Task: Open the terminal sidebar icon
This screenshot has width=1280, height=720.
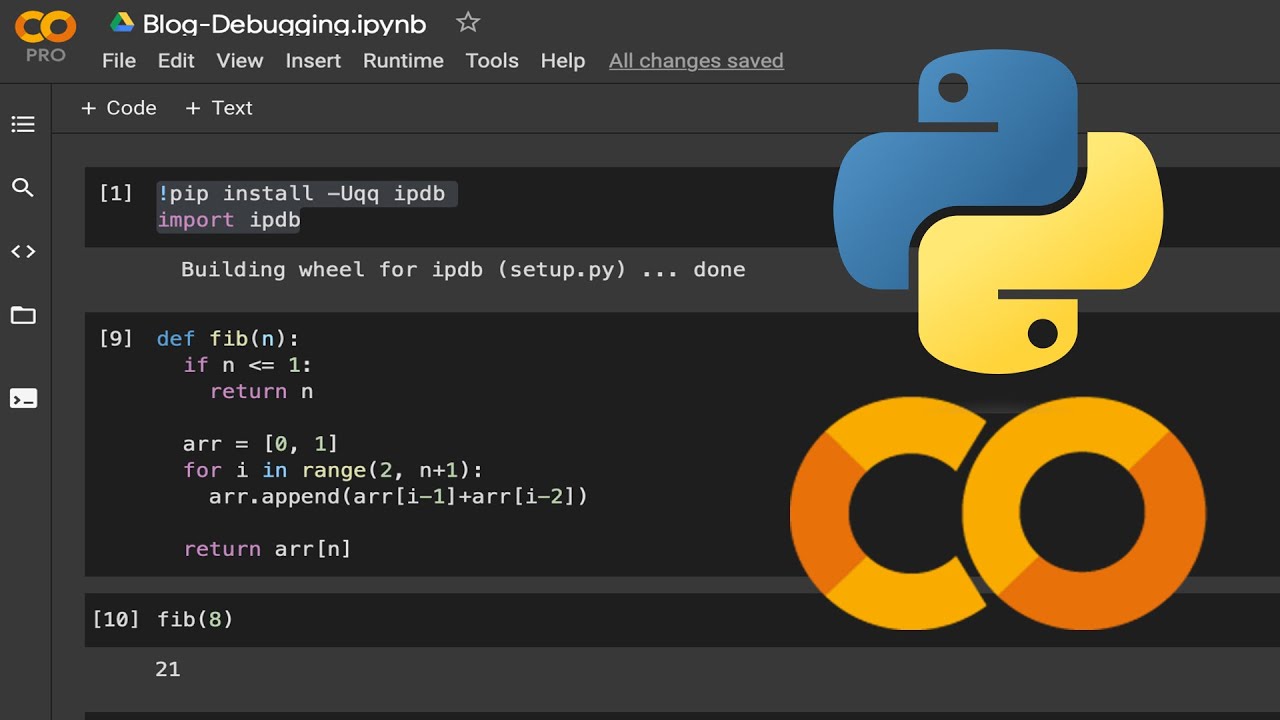Action: pyautogui.click(x=23, y=399)
